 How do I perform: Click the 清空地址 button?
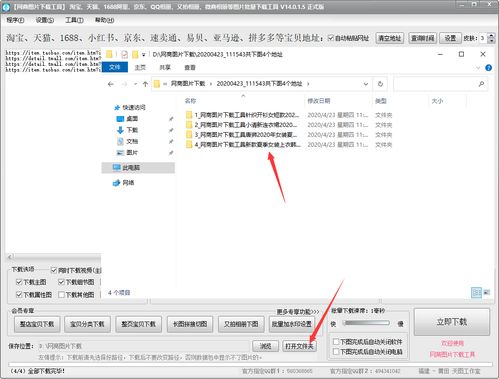390,38
